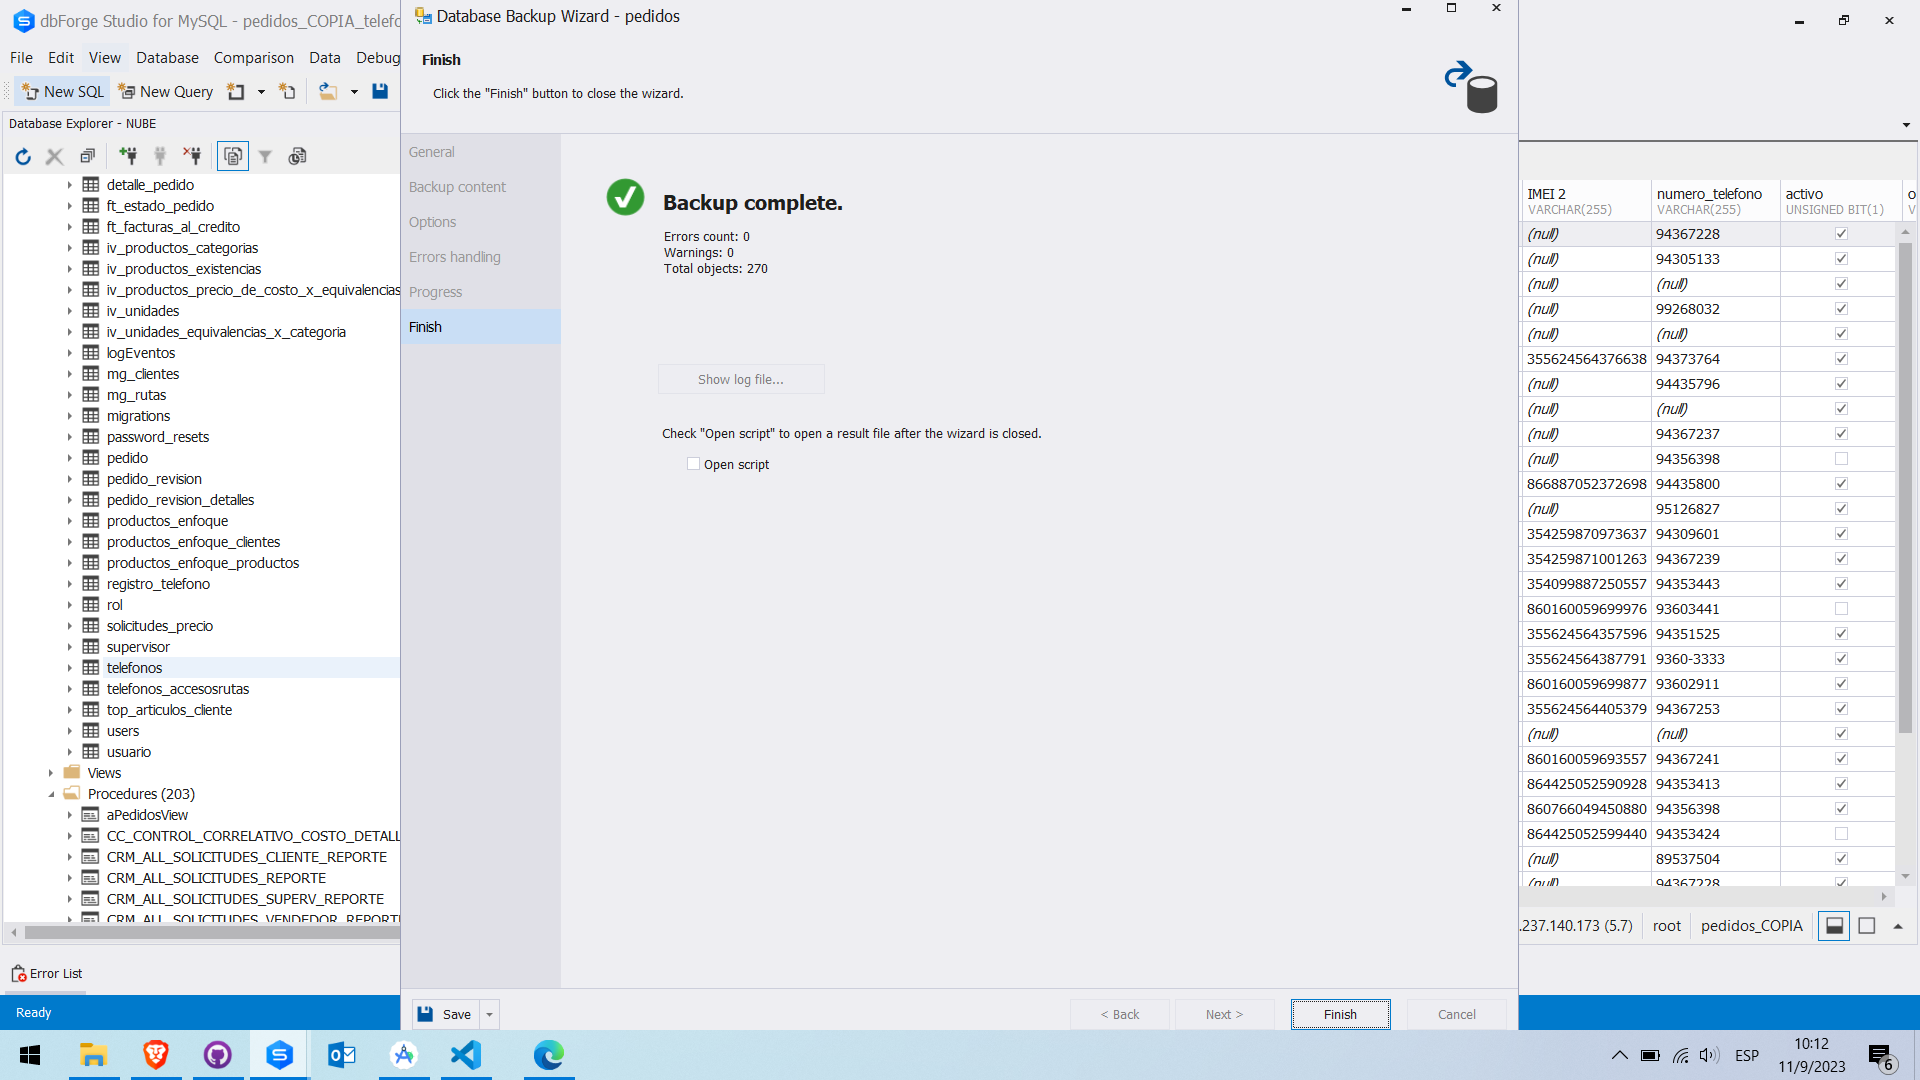Expand the aPedidosView procedure node
Image resolution: width=1920 pixels, height=1080 pixels.
pos(70,815)
